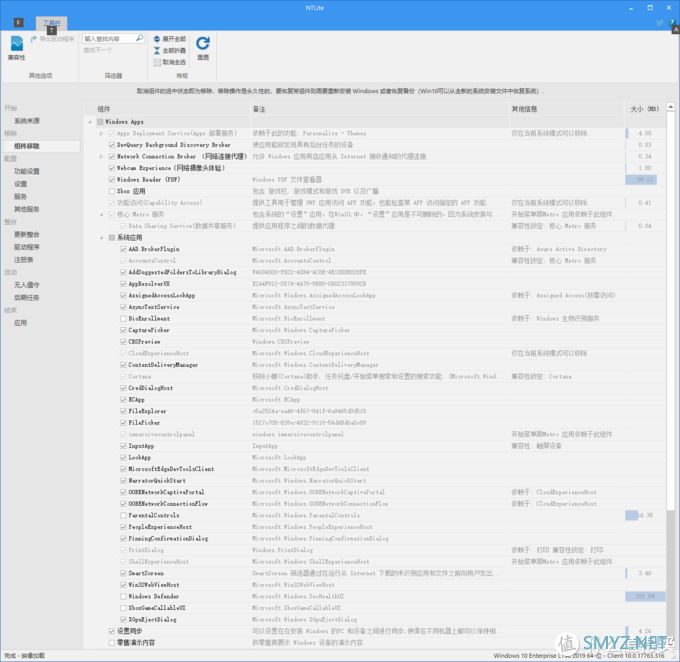Check the Windows Defender checkbox
The width and height of the screenshot is (680, 662).
tap(123, 596)
